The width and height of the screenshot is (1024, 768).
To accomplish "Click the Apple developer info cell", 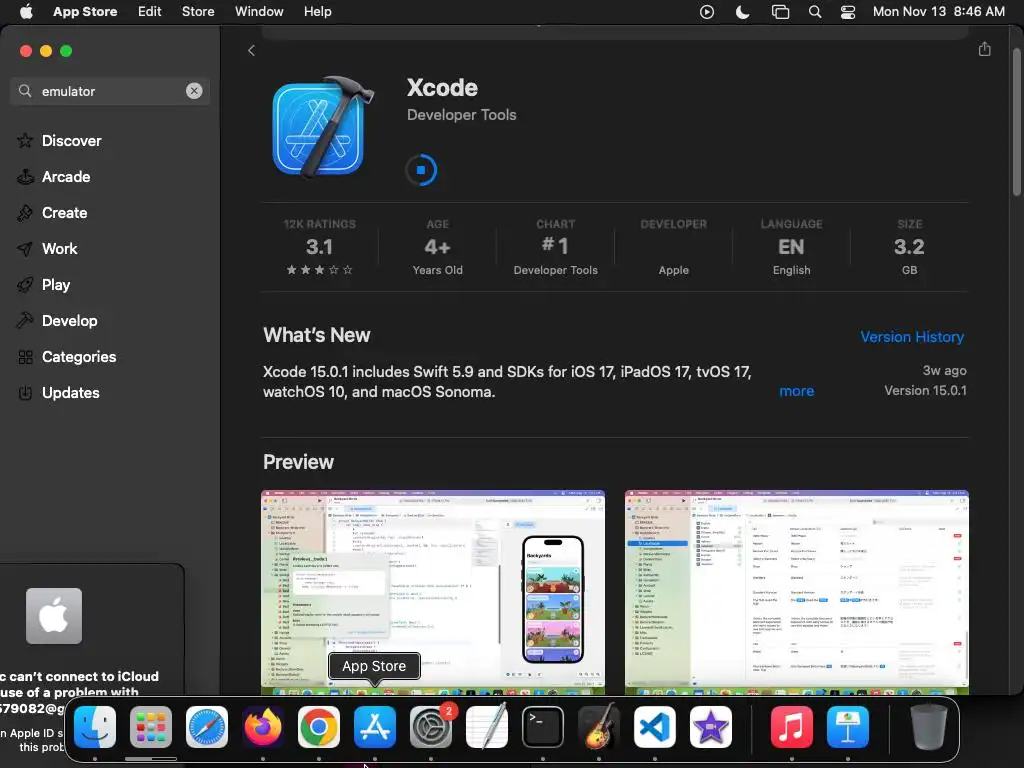I will [x=673, y=247].
